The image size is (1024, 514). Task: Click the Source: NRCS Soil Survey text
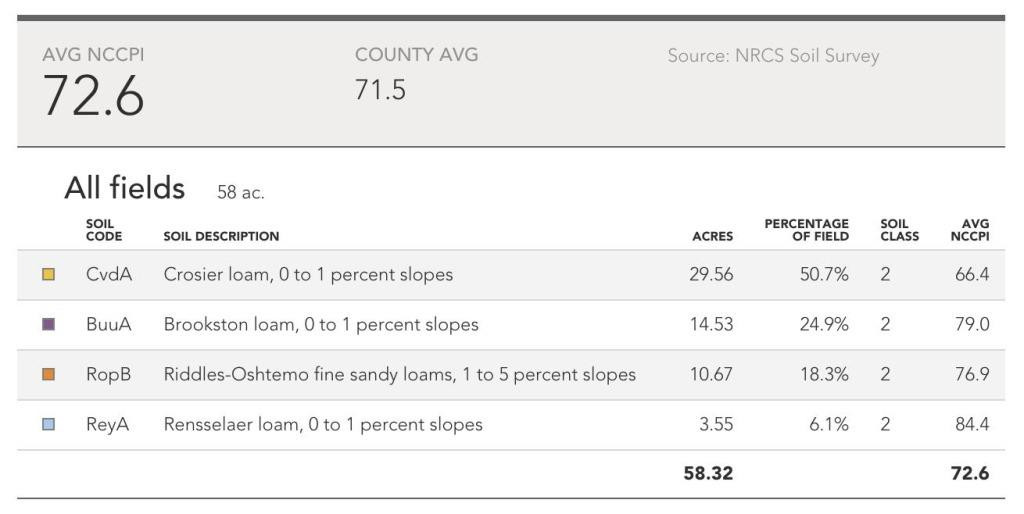[773, 56]
